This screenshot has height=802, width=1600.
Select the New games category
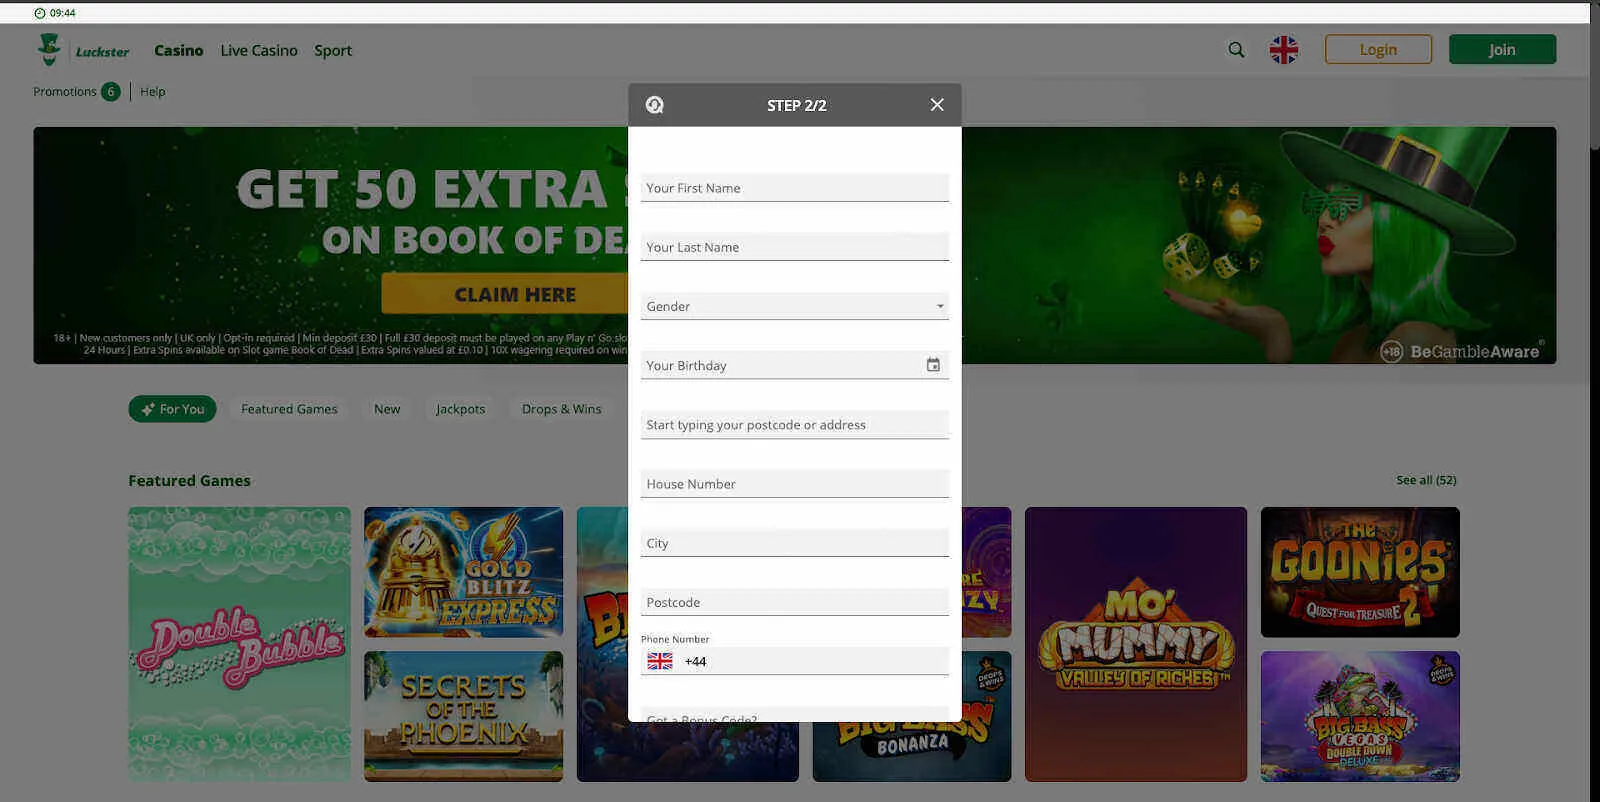pyautogui.click(x=387, y=409)
